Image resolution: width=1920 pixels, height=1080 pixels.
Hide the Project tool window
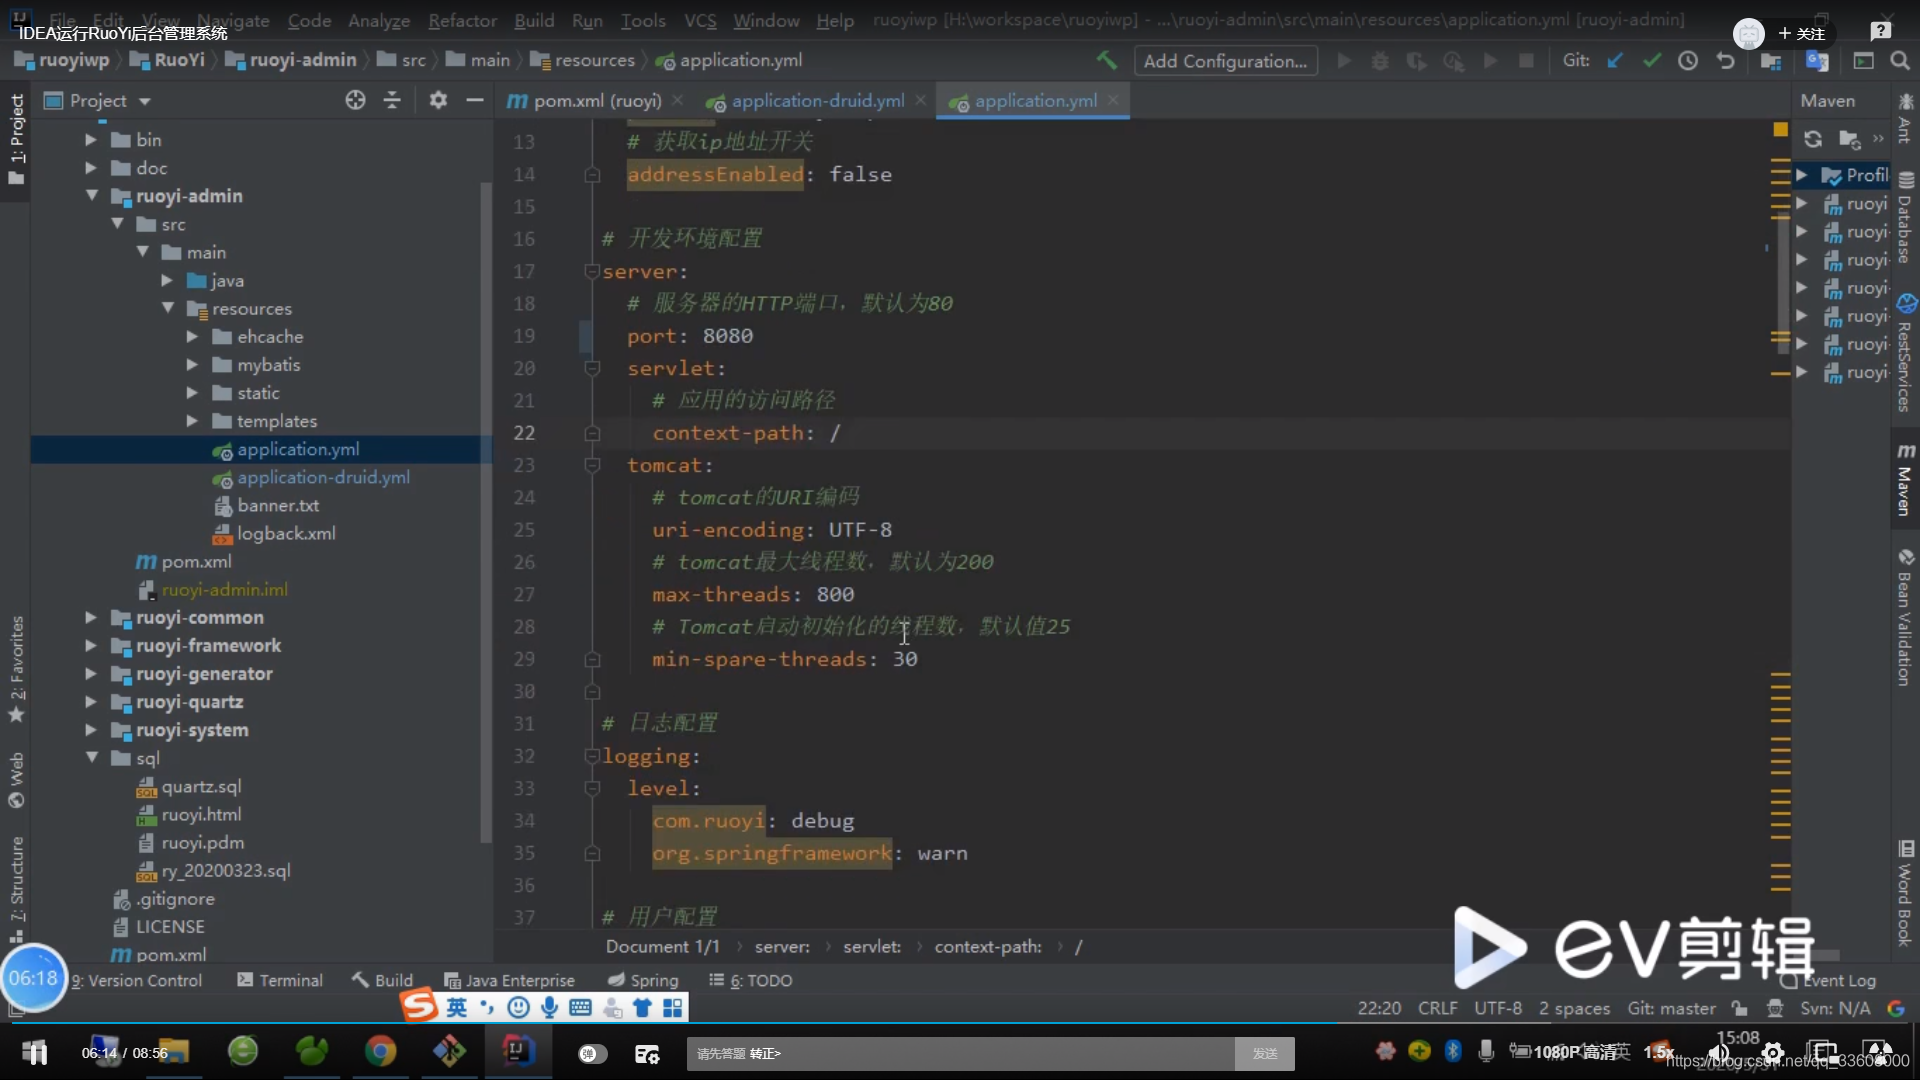tap(475, 100)
